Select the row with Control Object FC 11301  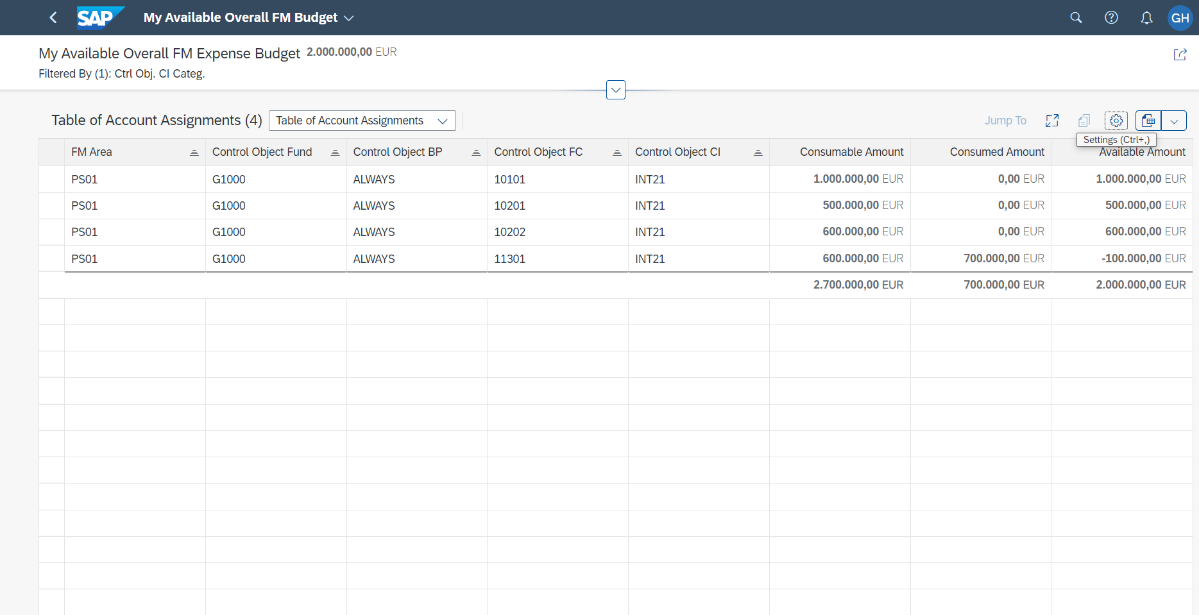click(x=52, y=259)
